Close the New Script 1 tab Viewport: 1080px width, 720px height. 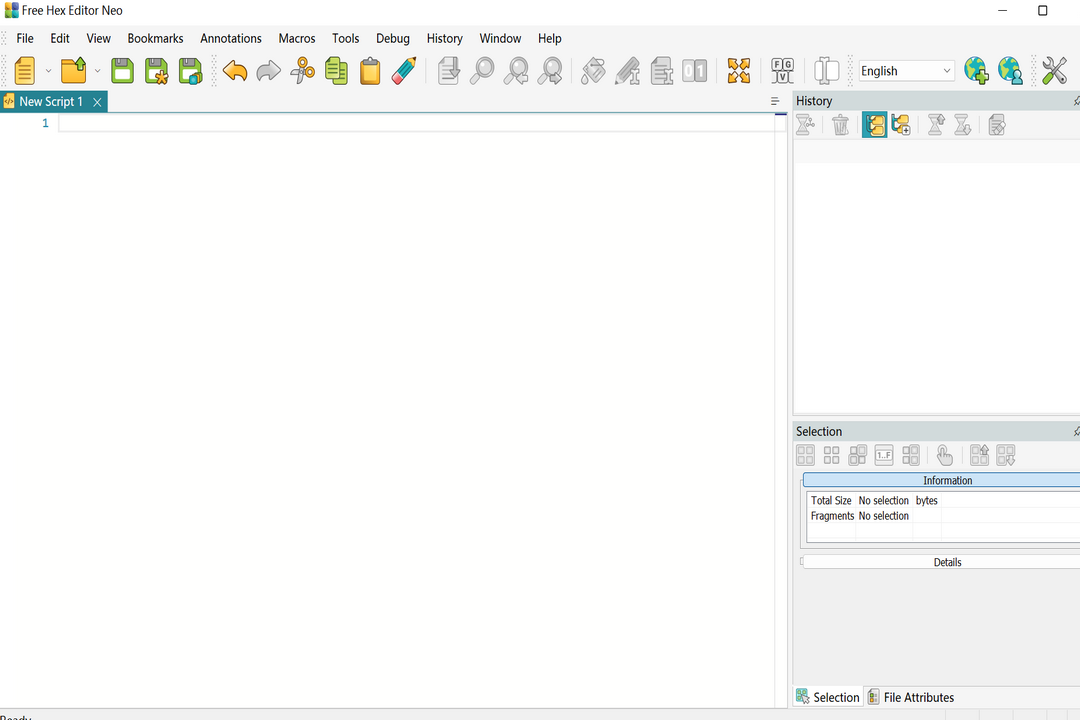click(97, 101)
